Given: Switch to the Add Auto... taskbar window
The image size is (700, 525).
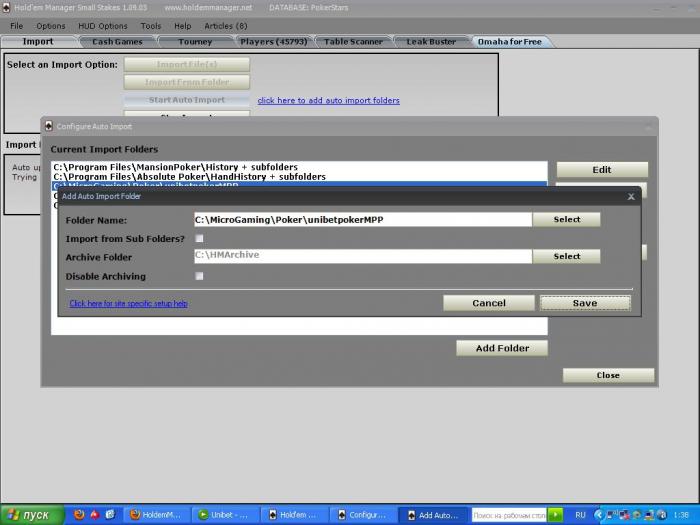Looking at the screenshot, I should pos(432,515).
